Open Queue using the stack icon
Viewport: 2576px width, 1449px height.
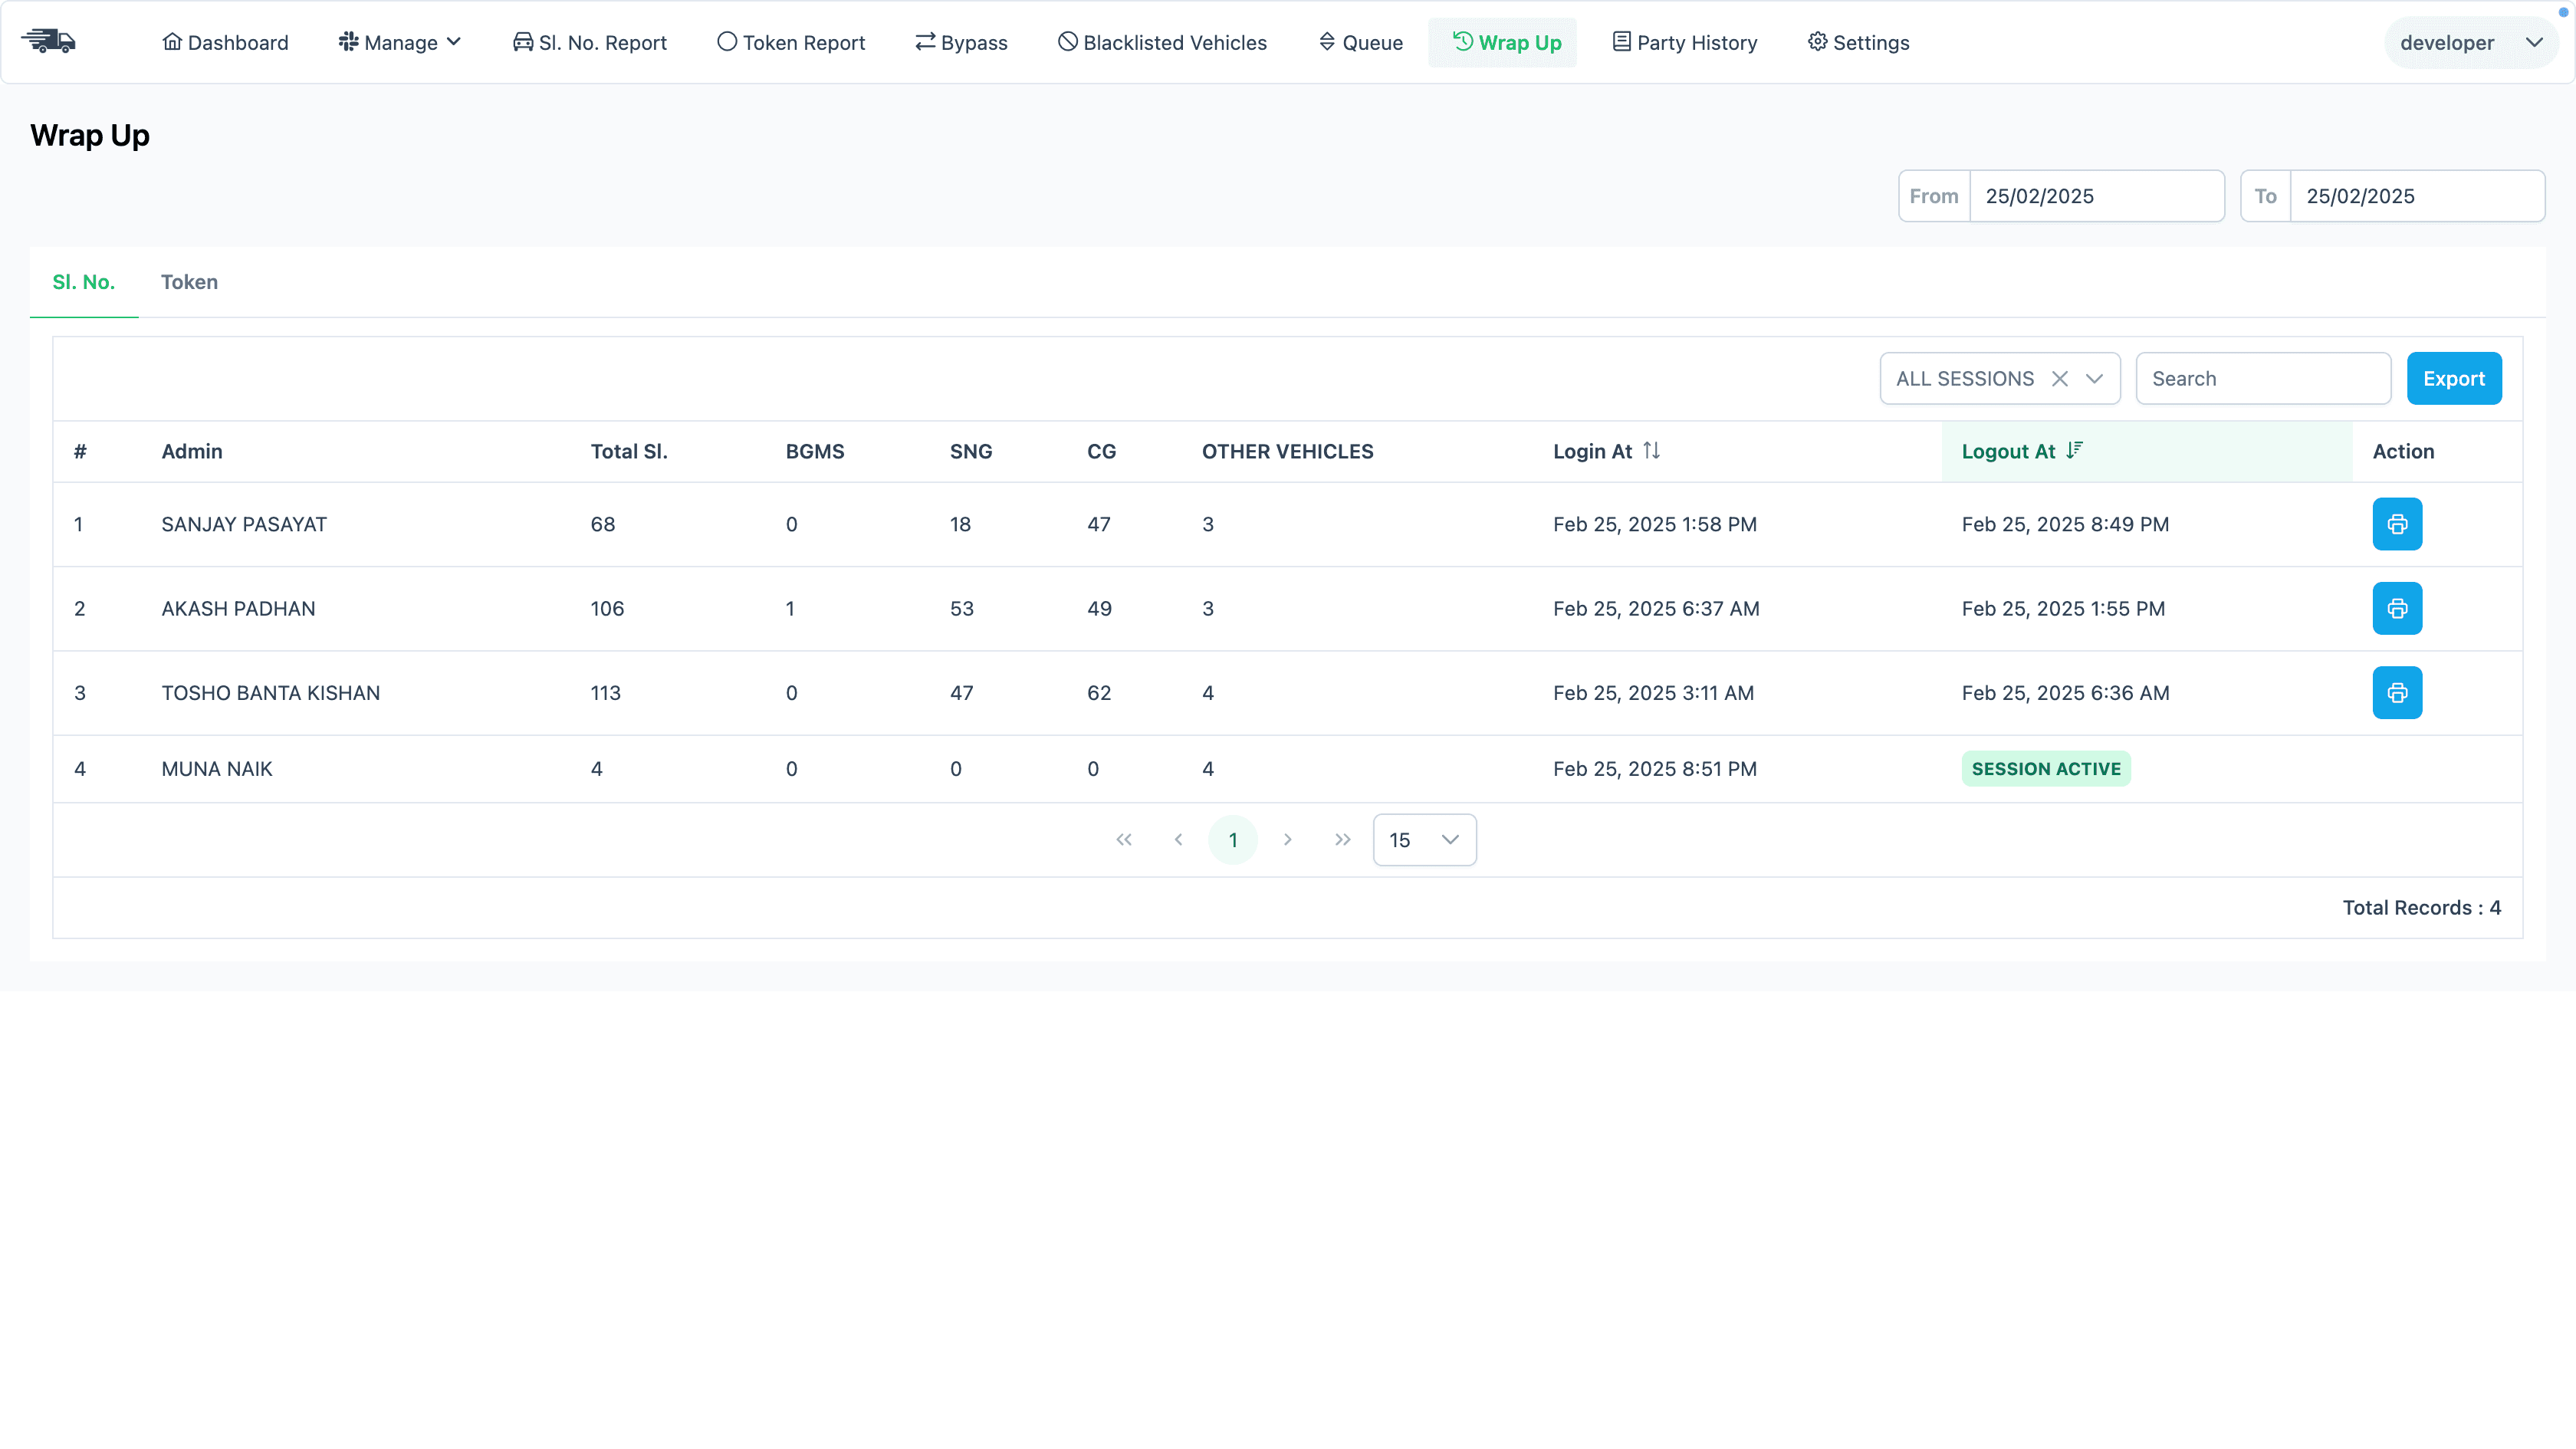pyautogui.click(x=1327, y=41)
